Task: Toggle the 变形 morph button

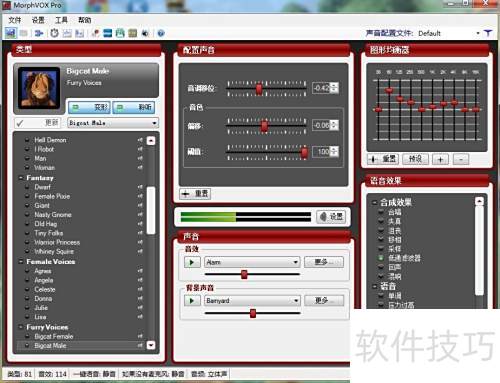Action: click(x=89, y=107)
